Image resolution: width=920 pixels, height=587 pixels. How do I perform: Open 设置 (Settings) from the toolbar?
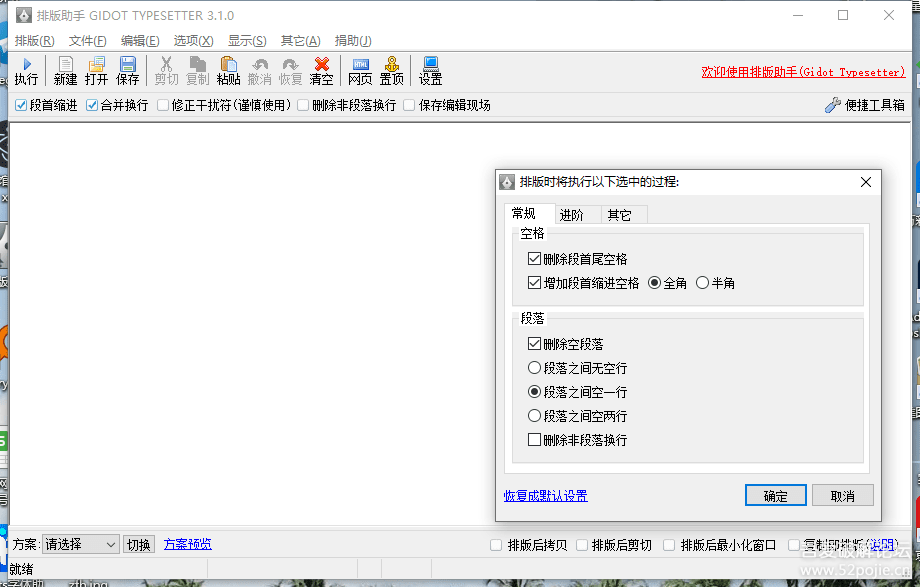[430, 71]
